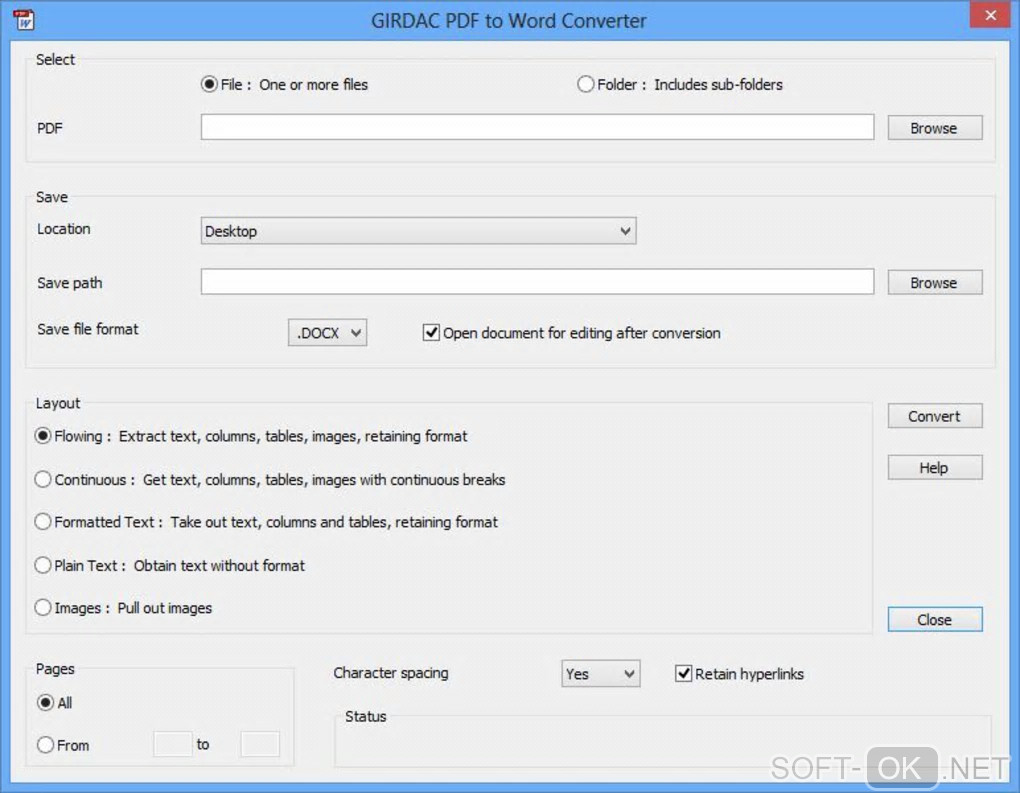Click the GIRDAC app icon in title bar
Screen dimensions: 1020x793
[x=24, y=20]
